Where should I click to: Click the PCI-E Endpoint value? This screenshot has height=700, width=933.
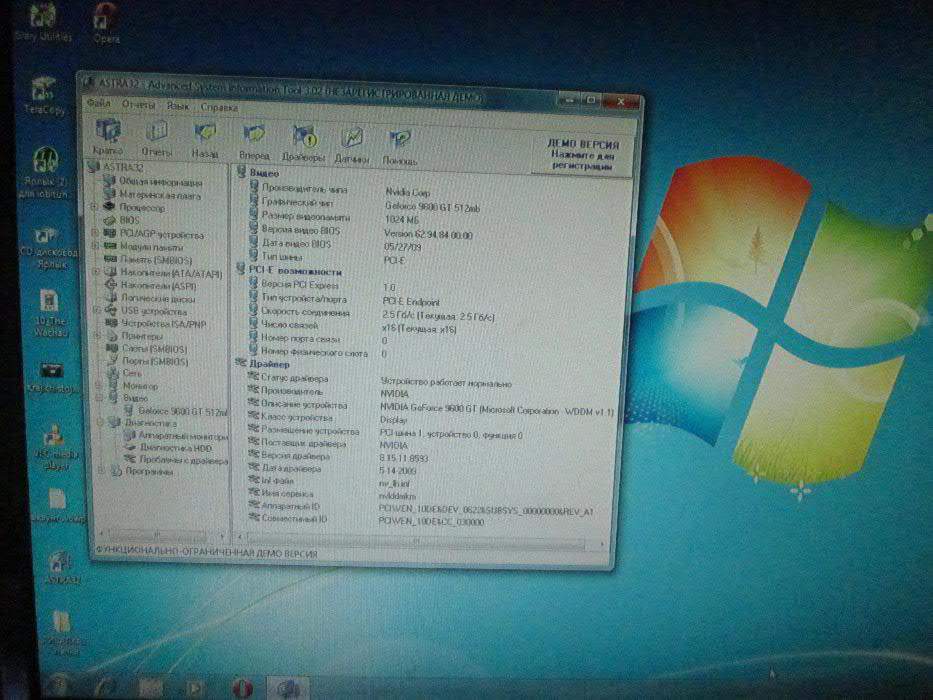411,302
